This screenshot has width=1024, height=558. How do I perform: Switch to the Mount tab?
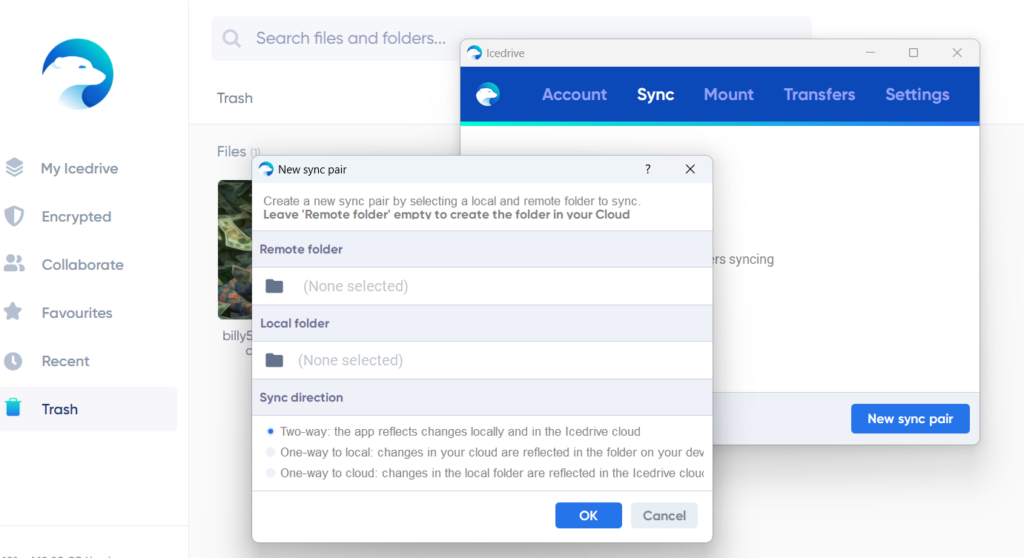pos(728,95)
